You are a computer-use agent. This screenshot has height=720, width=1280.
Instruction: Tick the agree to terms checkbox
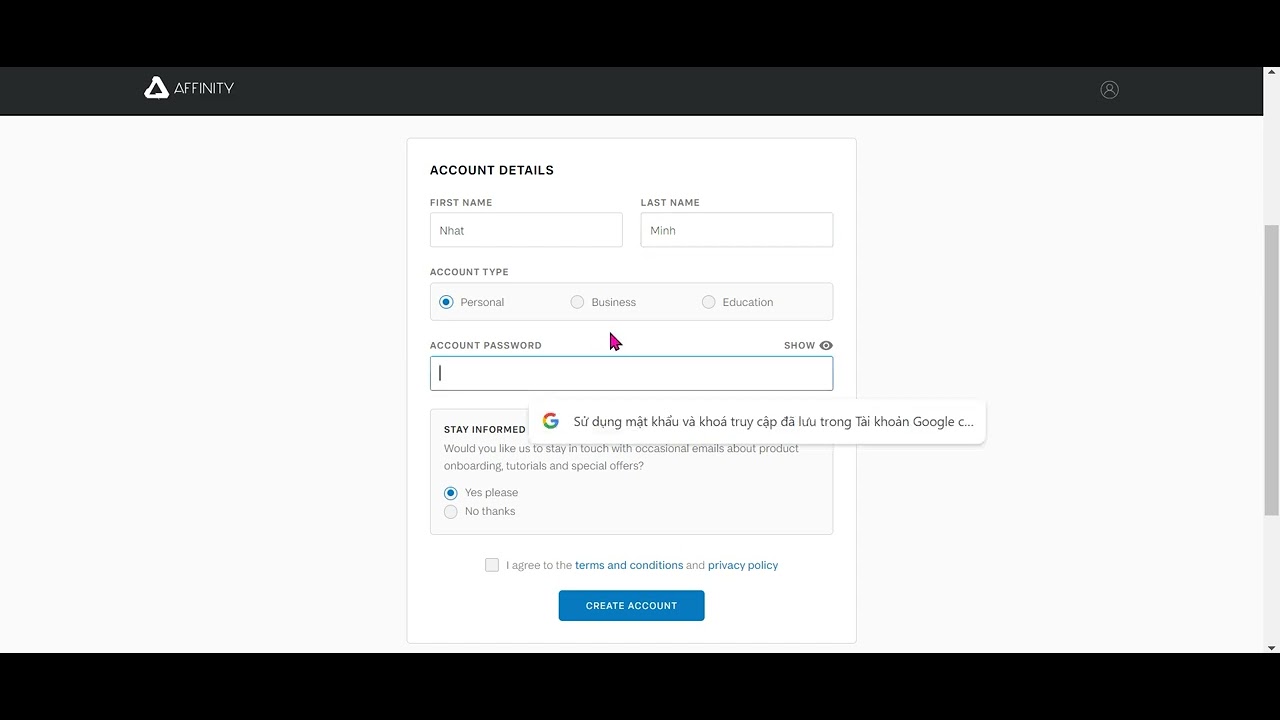click(492, 565)
